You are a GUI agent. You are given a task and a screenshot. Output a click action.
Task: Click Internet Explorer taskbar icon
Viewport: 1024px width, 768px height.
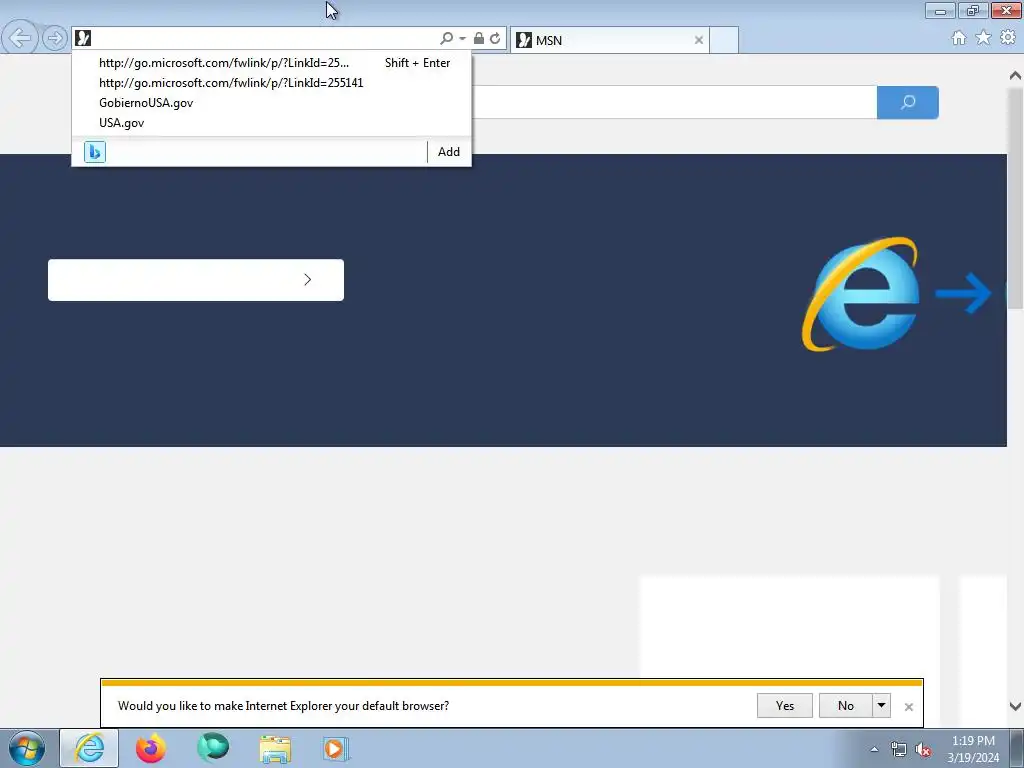(x=89, y=748)
